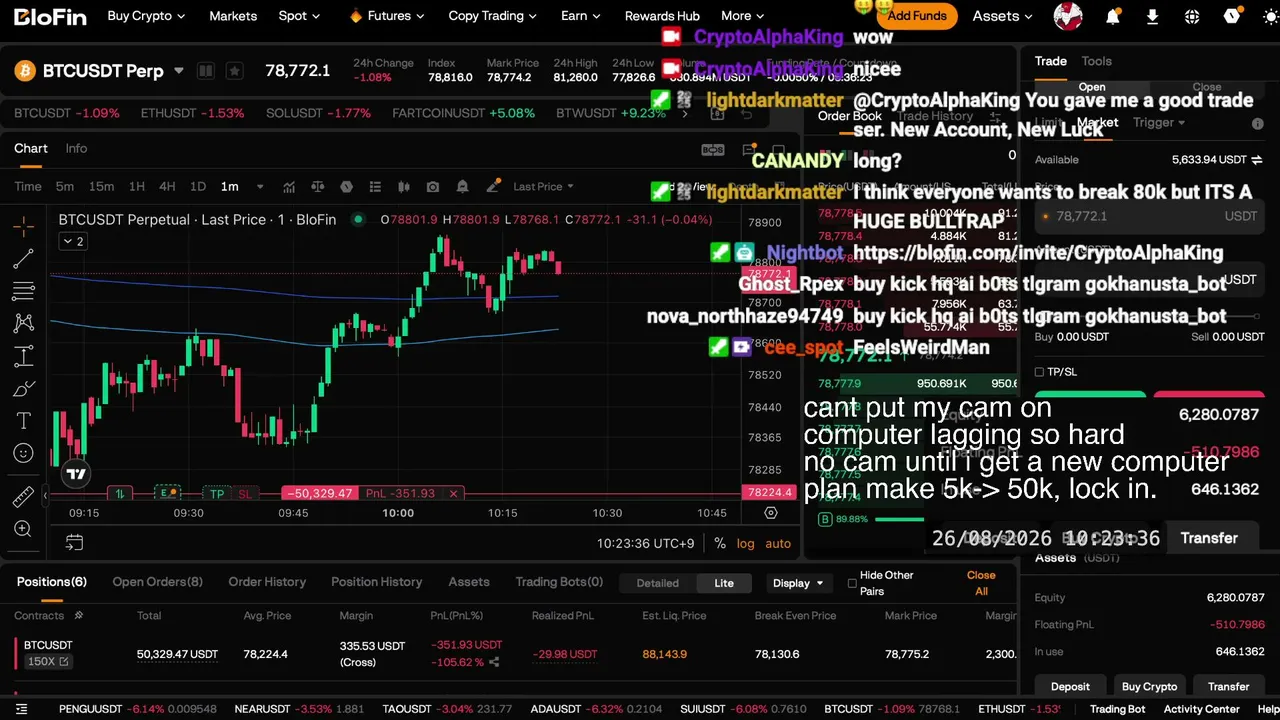The image size is (1280, 720).
Task: Click the chart-wide BOS layout icon
Action: [x=712, y=150]
